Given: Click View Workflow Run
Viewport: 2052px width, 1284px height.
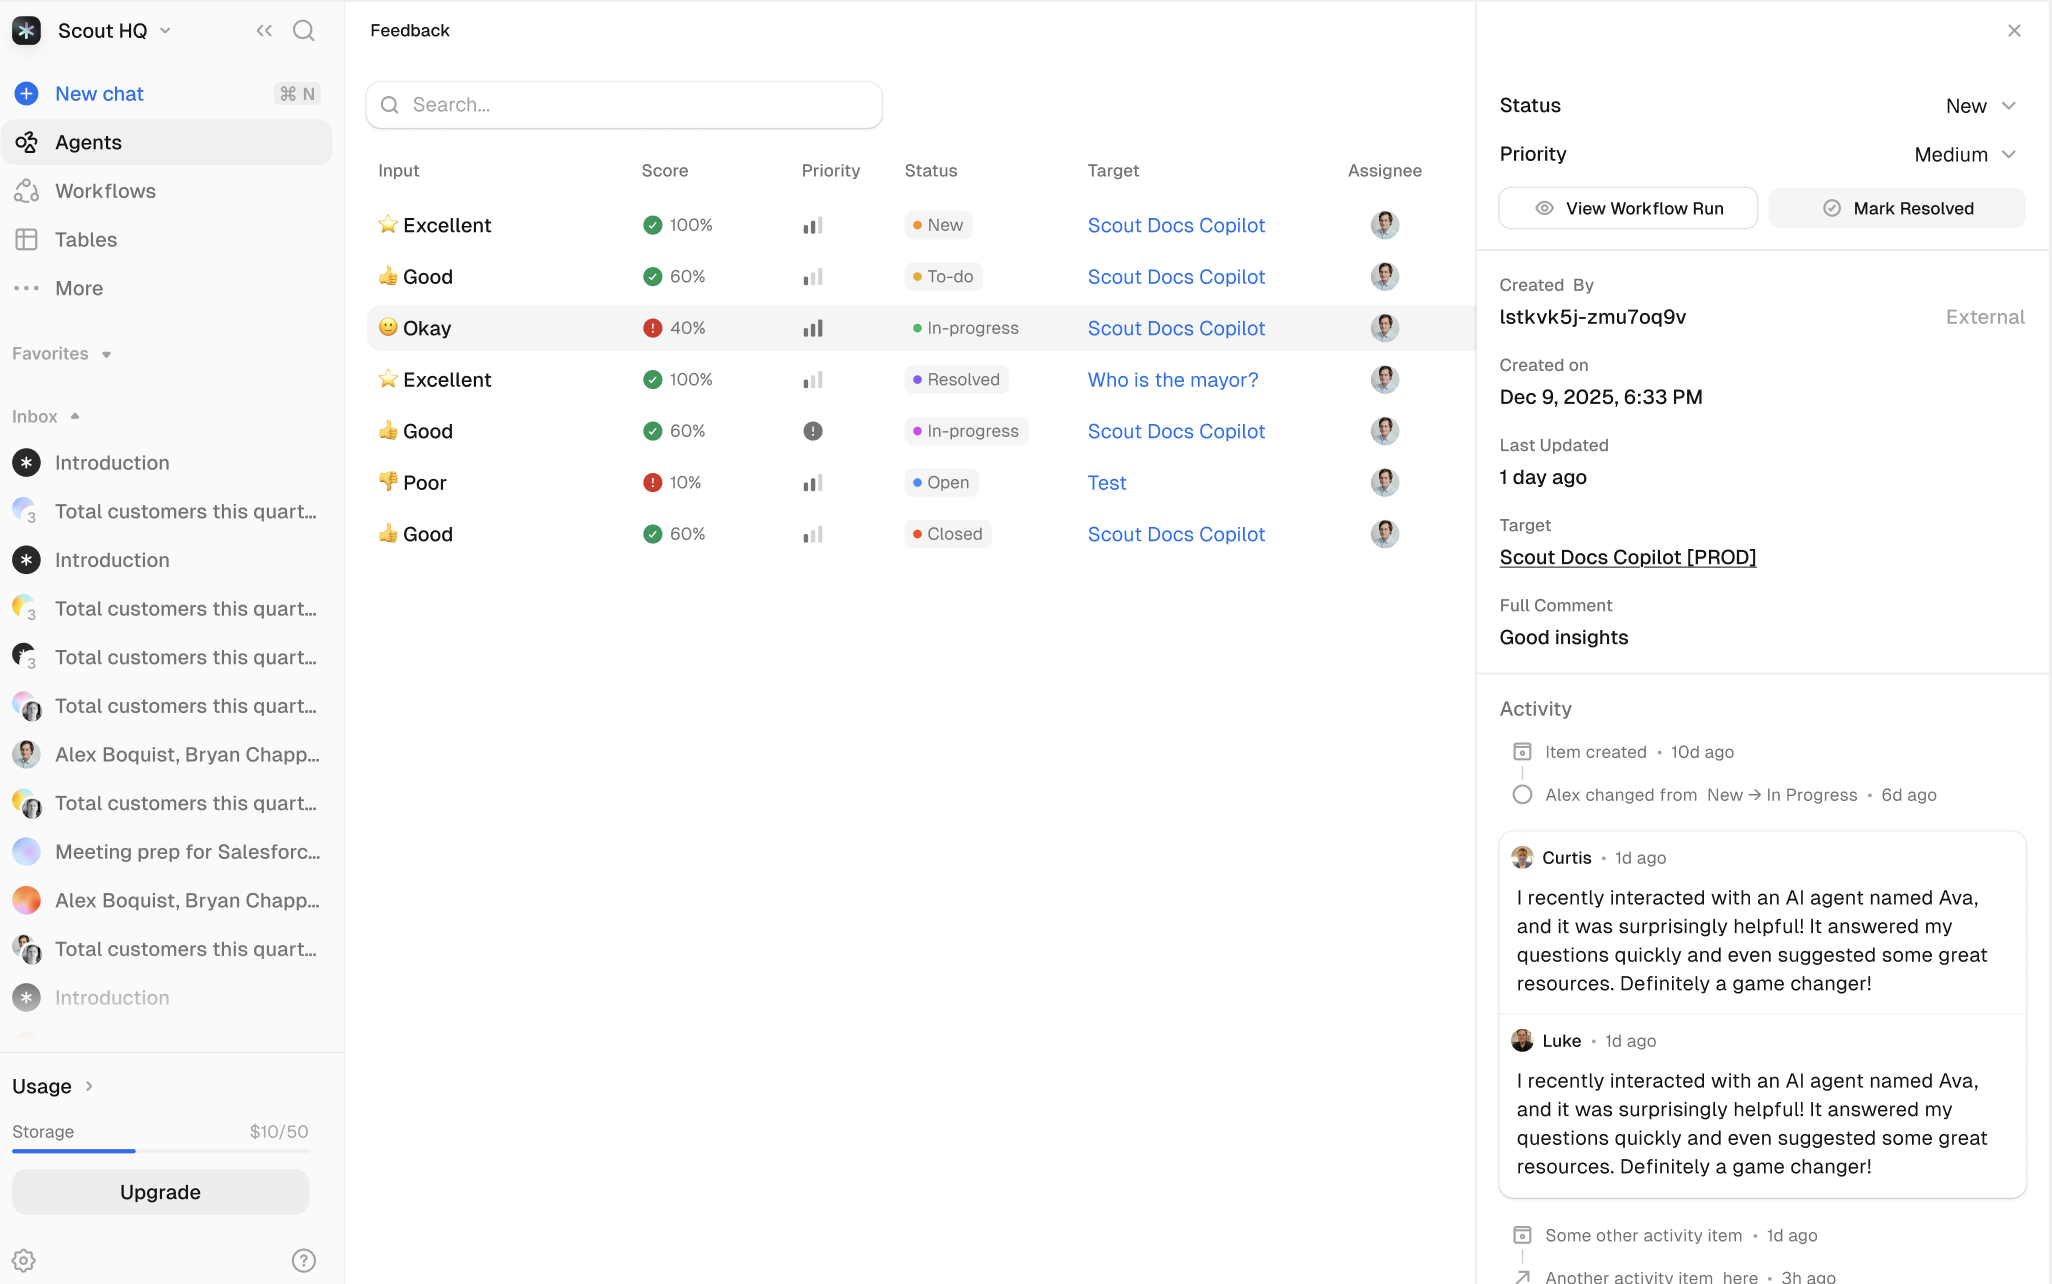Looking at the screenshot, I should tap(1628, 207).
